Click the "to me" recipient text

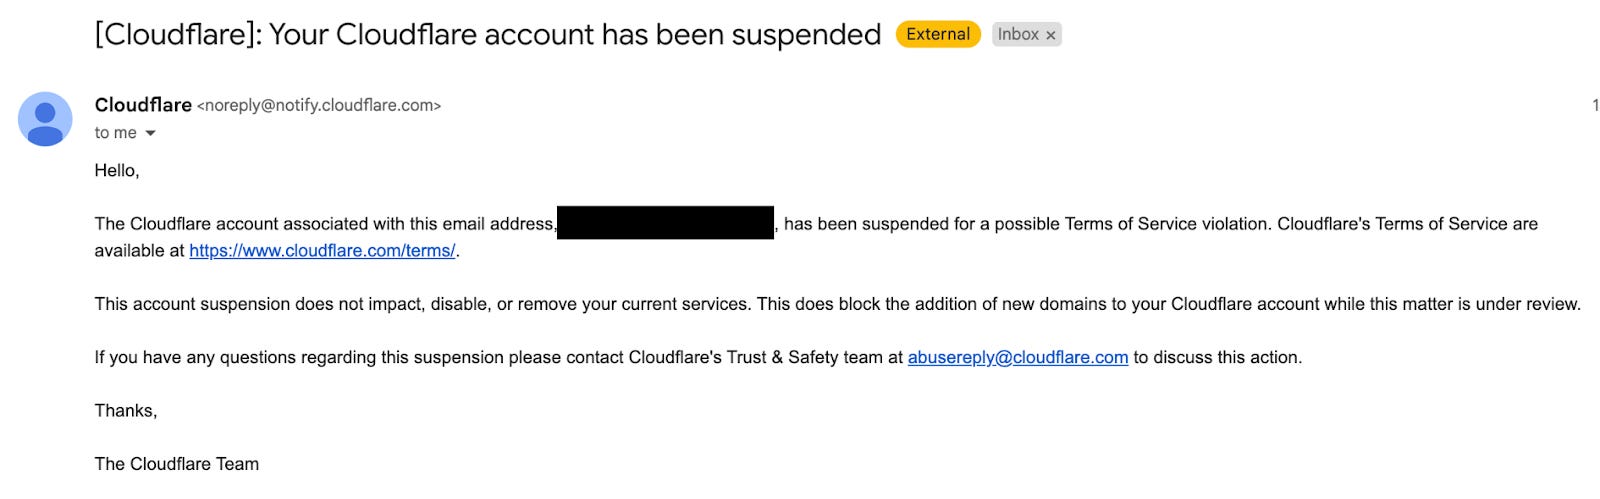tap(115, 133)
